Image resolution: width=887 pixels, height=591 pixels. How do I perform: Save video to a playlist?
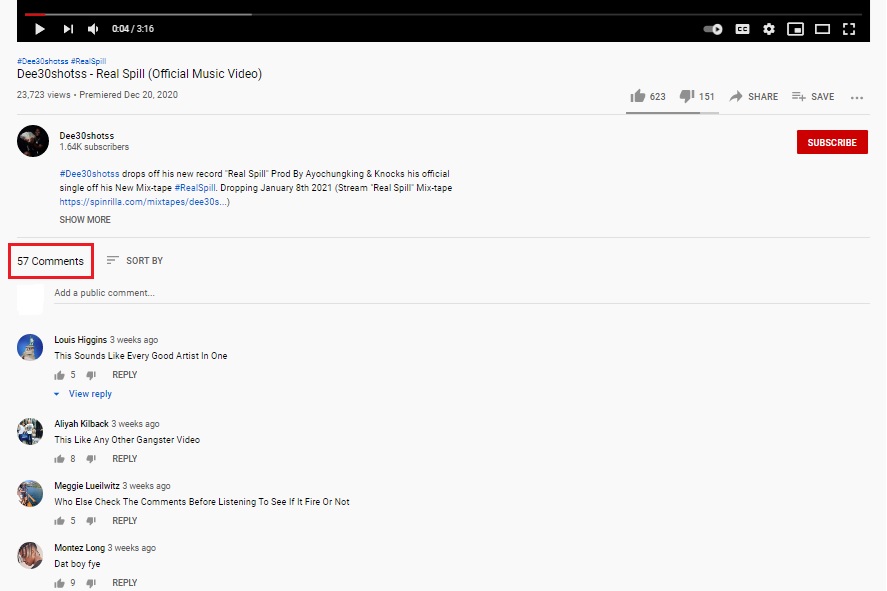(812, 97)
